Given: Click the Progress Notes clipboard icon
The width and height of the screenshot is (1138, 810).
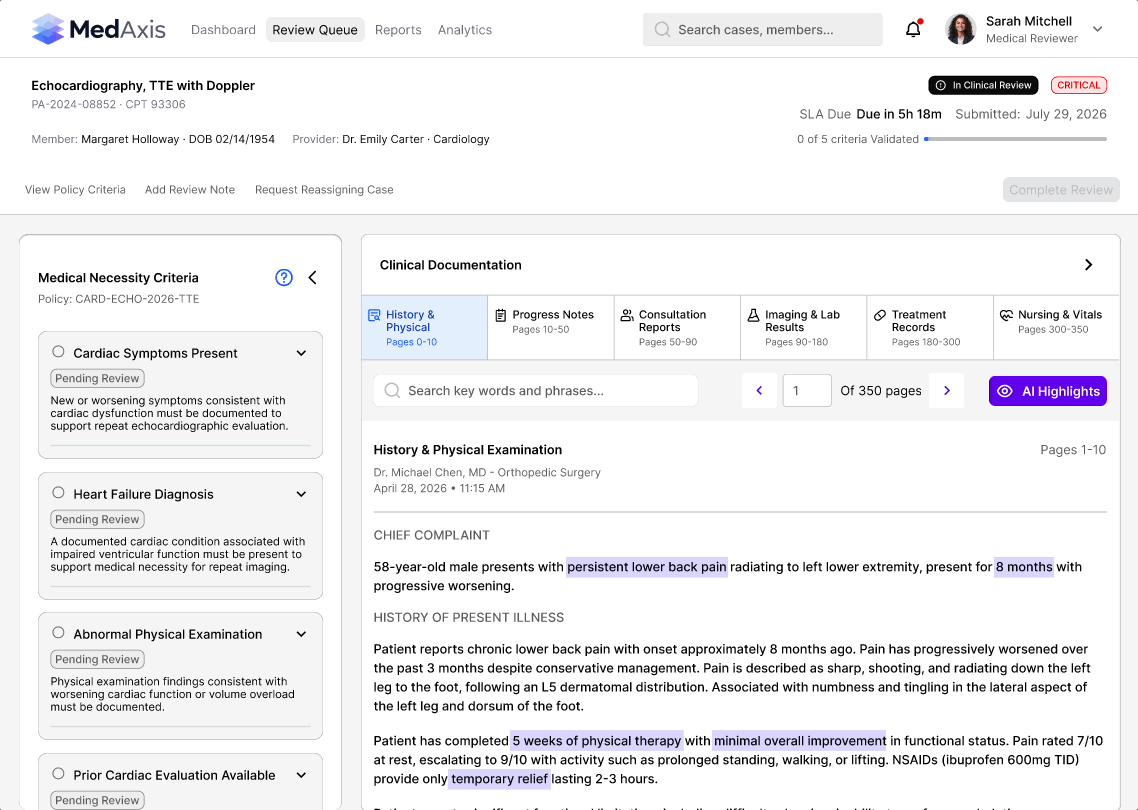Looking at the screenshot, I should coord(501,315).
